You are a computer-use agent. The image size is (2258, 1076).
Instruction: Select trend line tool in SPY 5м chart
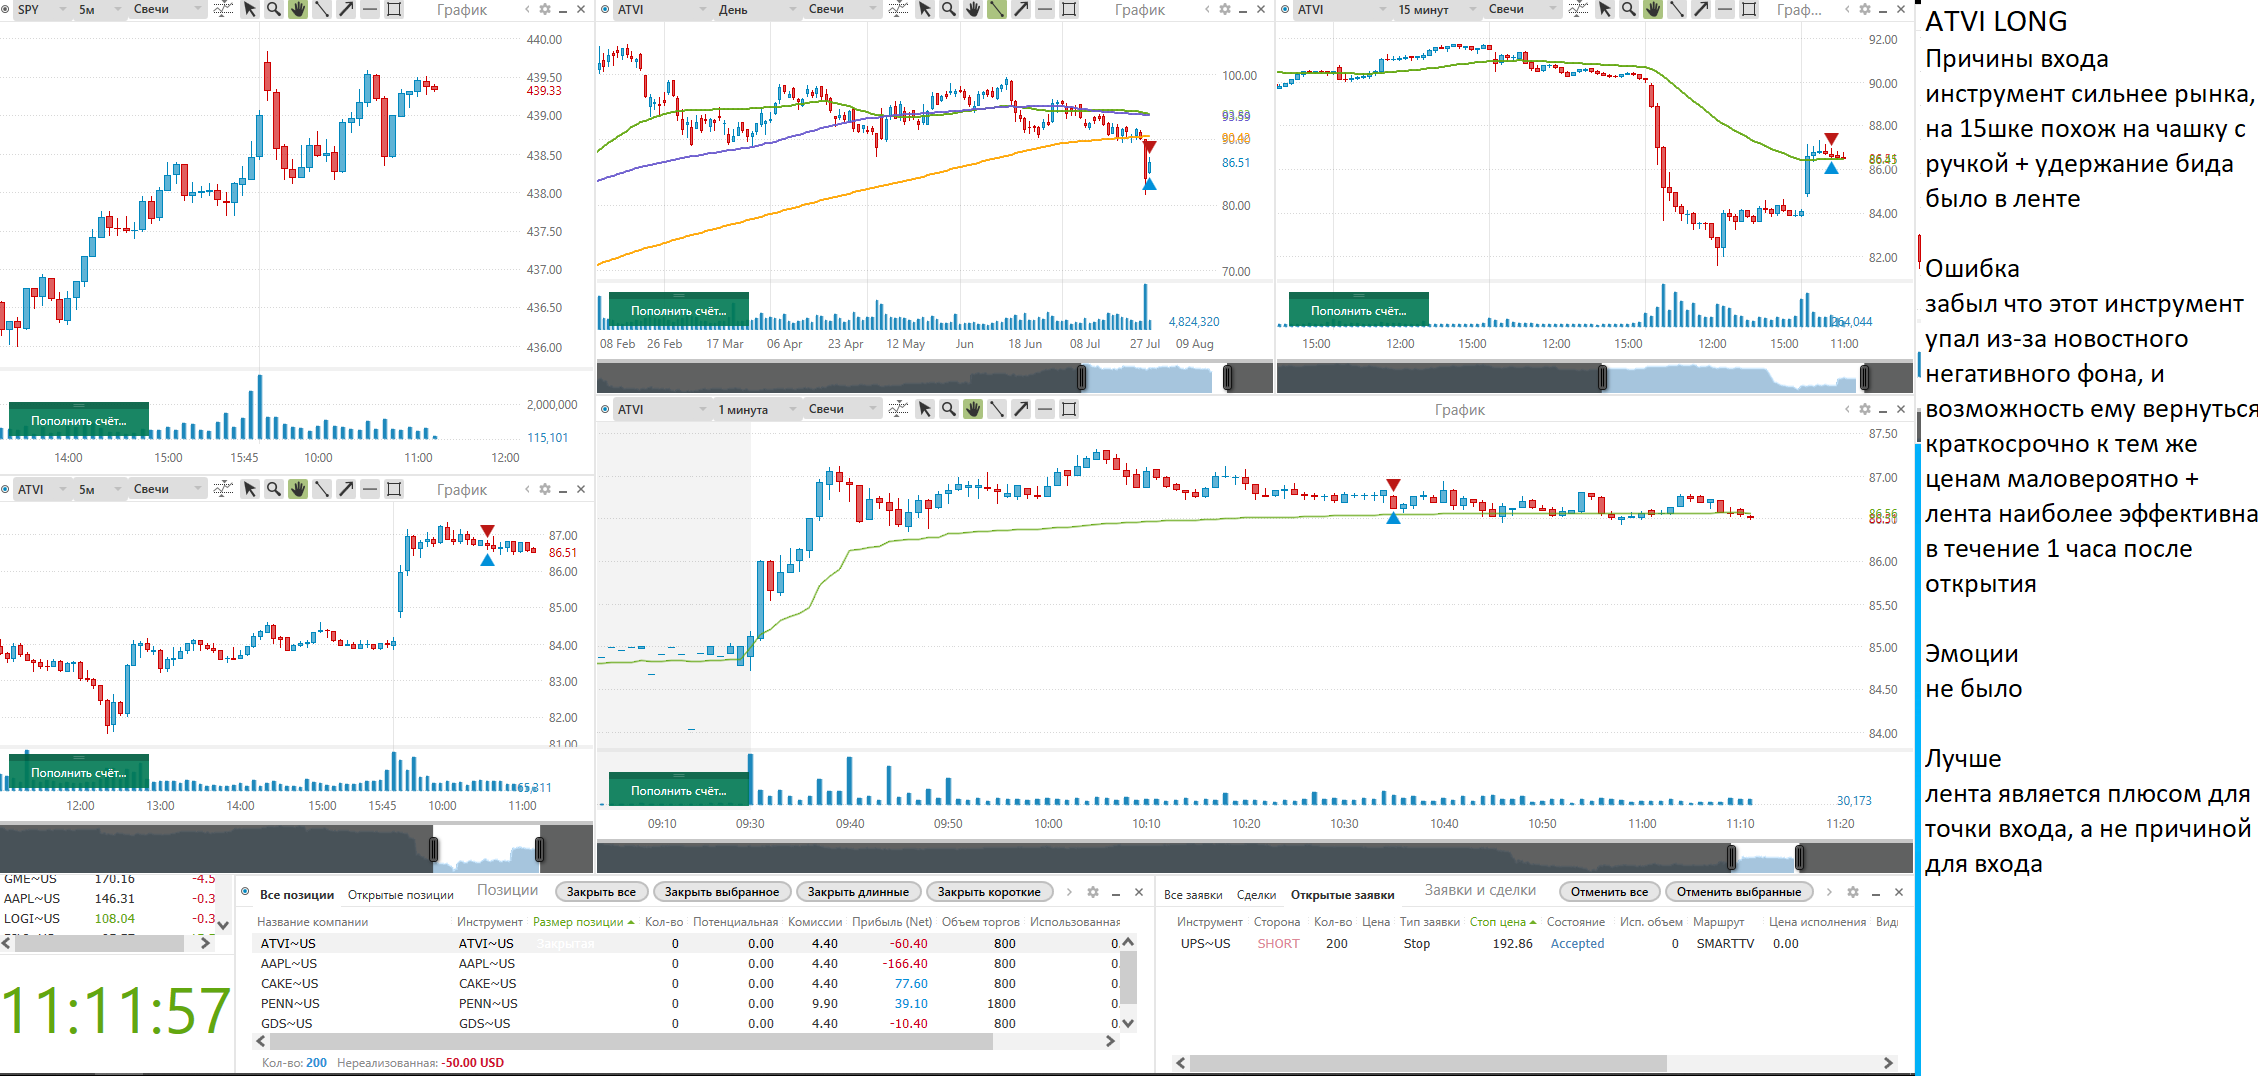pyautogui.click(x=321, y=9)
